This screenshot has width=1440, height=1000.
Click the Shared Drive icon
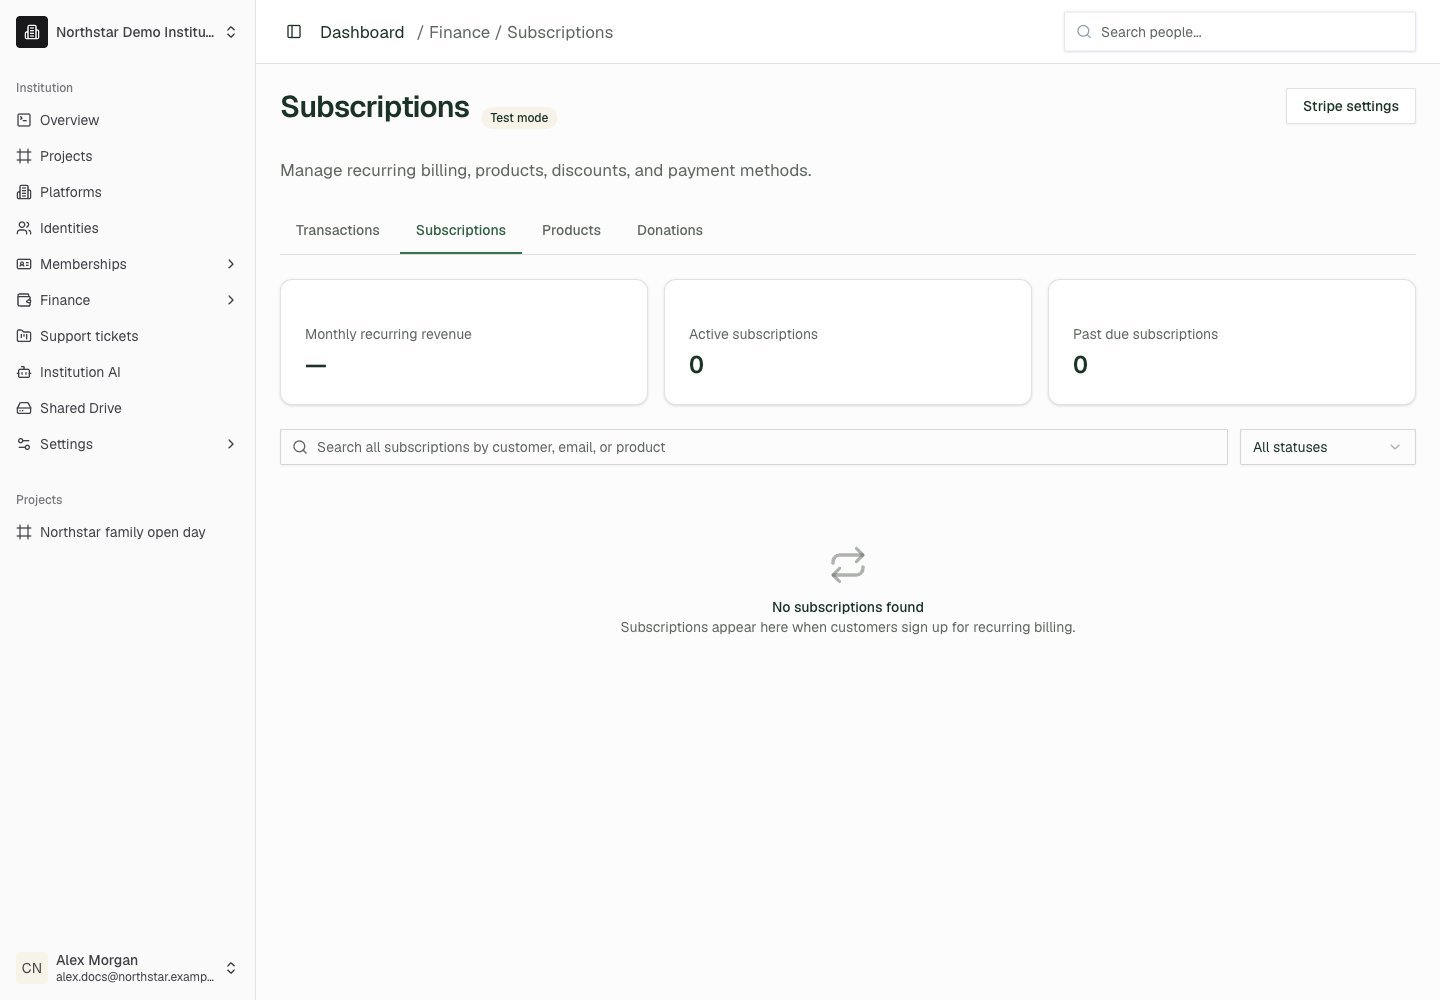click(24, 408)
